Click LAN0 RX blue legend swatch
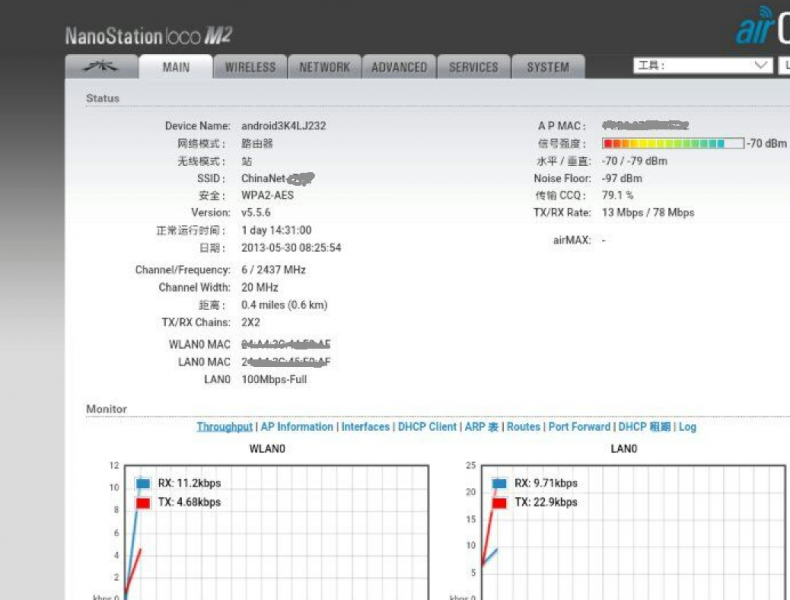The image size is (790, 600). (x=499, y=483)
